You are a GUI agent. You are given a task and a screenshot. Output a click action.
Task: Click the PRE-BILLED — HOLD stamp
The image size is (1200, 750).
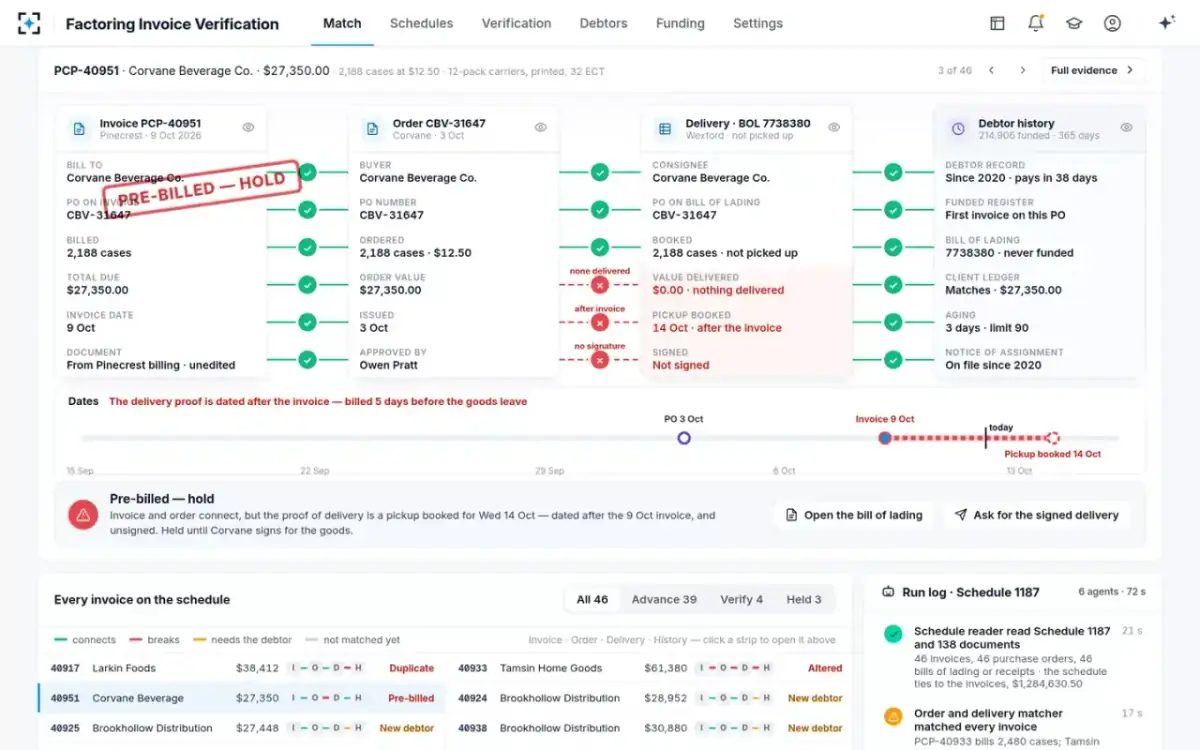[x=201, y=189]
